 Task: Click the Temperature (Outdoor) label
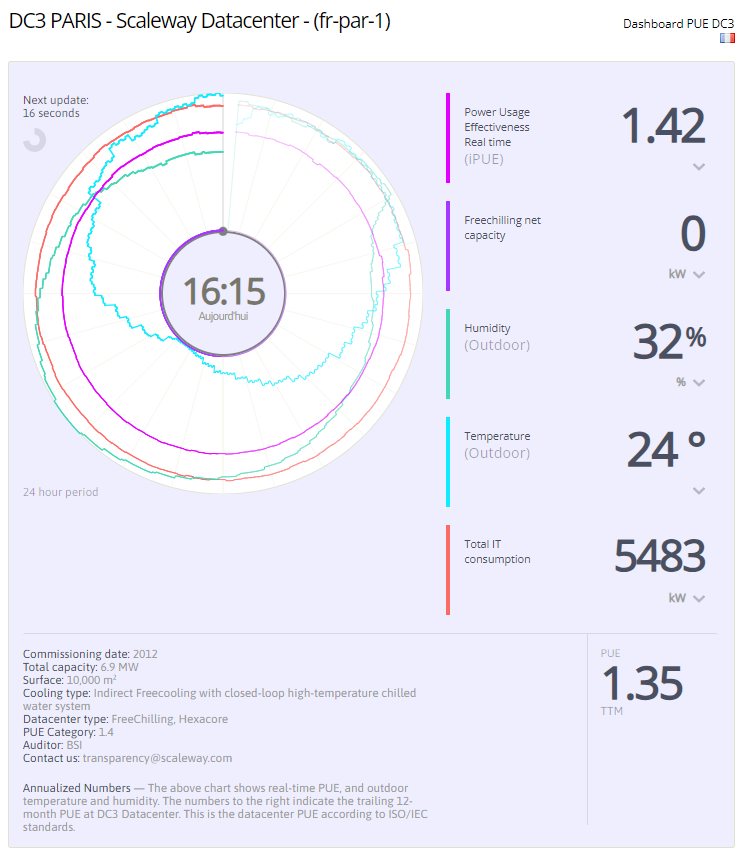click(x=497, y=445)
